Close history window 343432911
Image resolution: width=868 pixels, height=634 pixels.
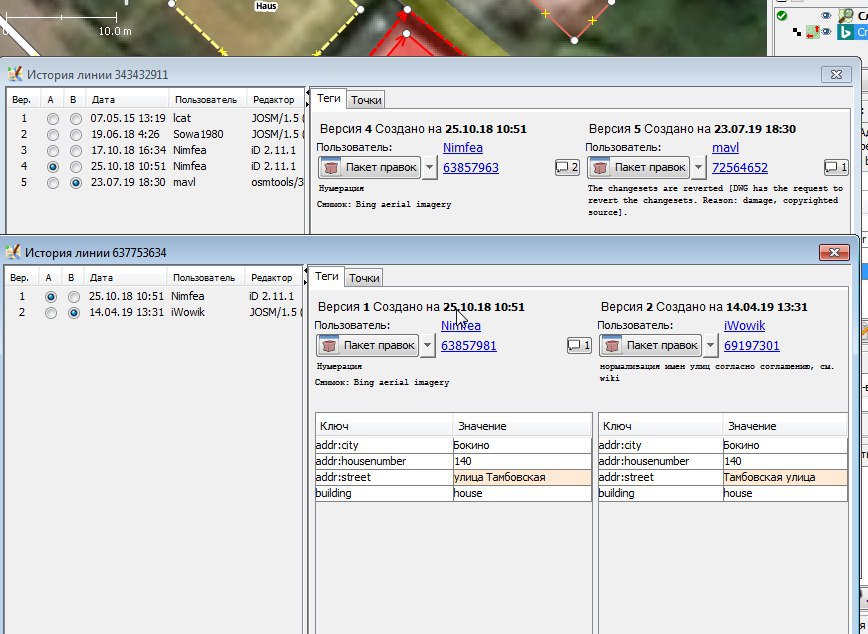click(x=836, y=74)
